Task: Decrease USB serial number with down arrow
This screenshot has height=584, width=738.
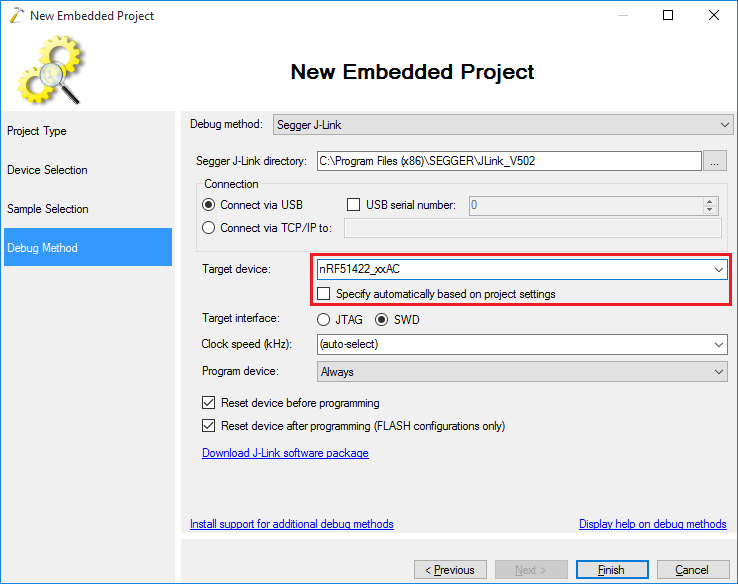Action: pyautogui.click(x=710, y=210)
